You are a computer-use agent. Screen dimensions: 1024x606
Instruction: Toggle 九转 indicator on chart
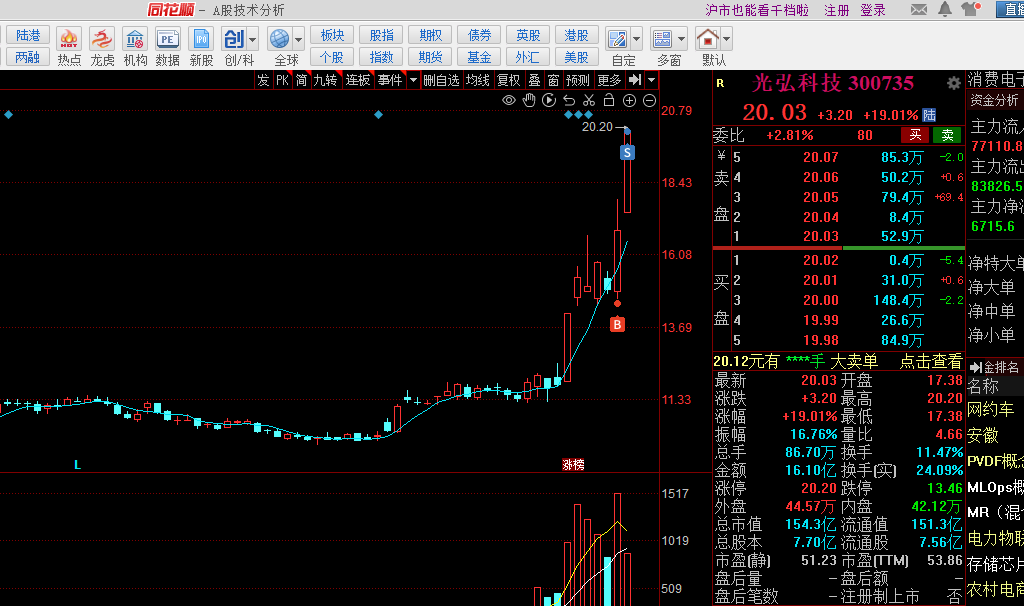coord(325,80)
